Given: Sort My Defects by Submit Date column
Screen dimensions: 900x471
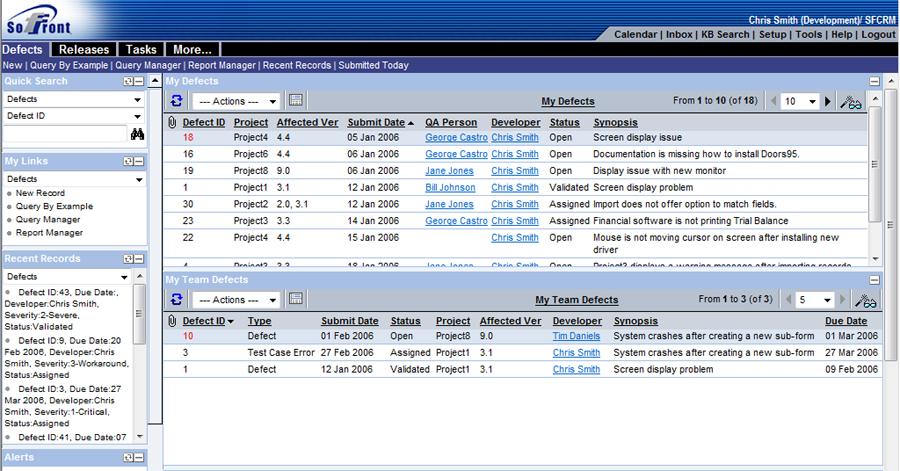Looking at the screenshot, I should tap(376, 122).
